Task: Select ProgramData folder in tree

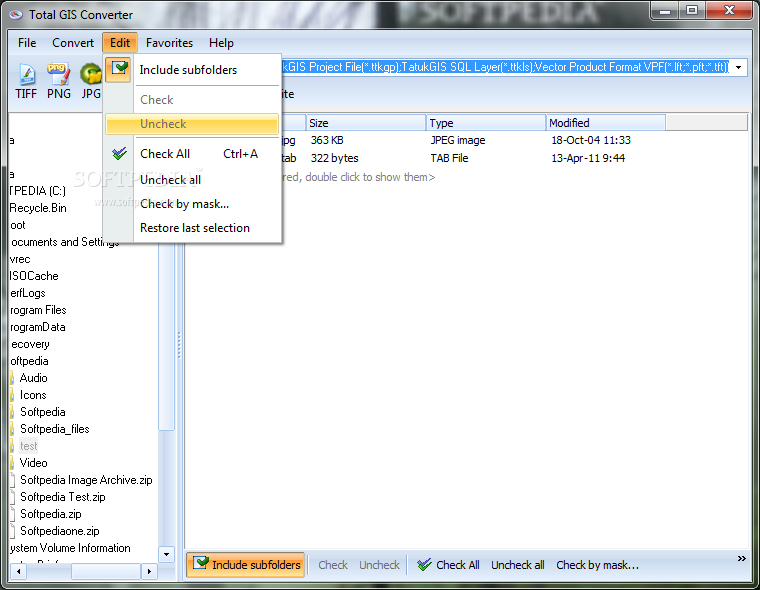Action: [37, 327]
